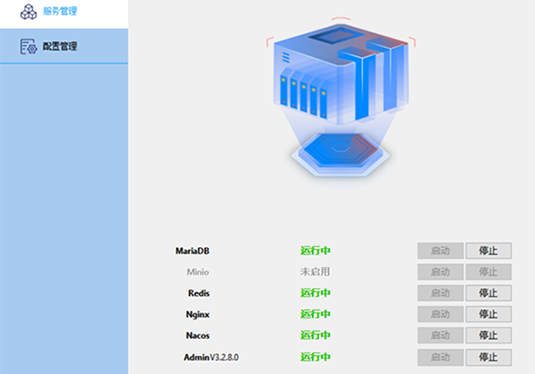
Task: Click the 配置管理 gear document icon
Action: coord(28,46)
